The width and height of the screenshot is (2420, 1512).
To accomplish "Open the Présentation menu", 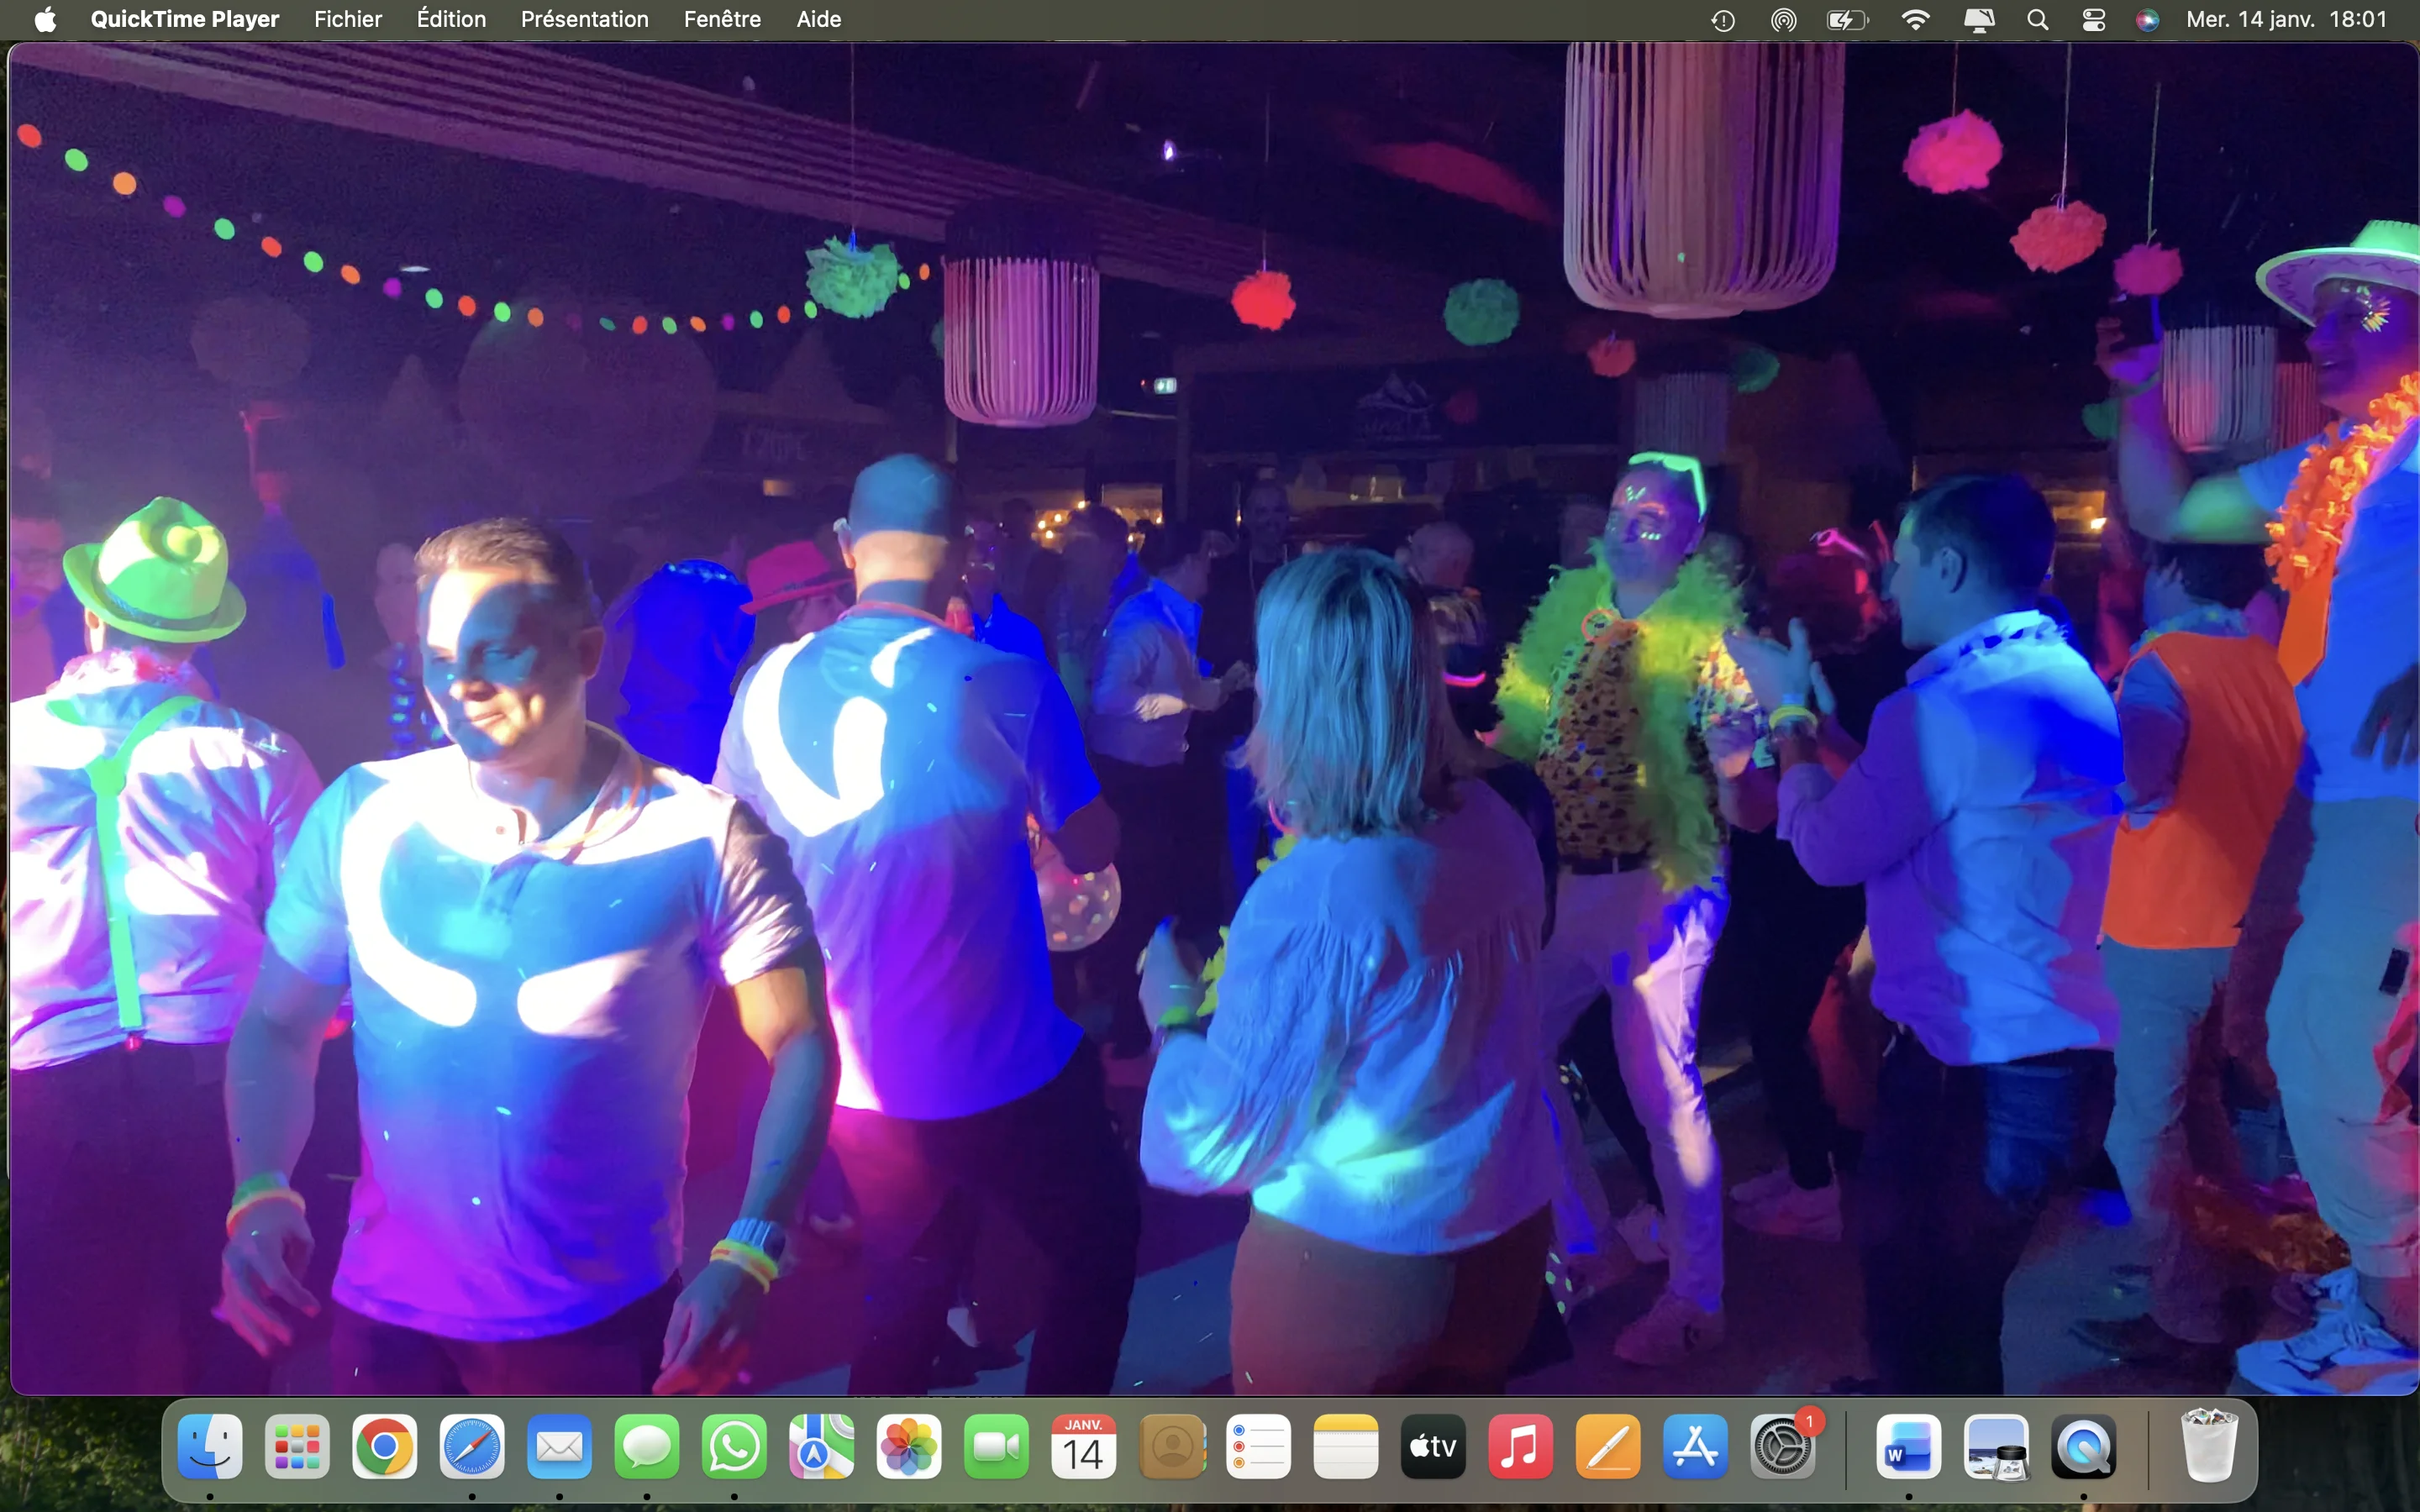I will click(x=584, y=19).
